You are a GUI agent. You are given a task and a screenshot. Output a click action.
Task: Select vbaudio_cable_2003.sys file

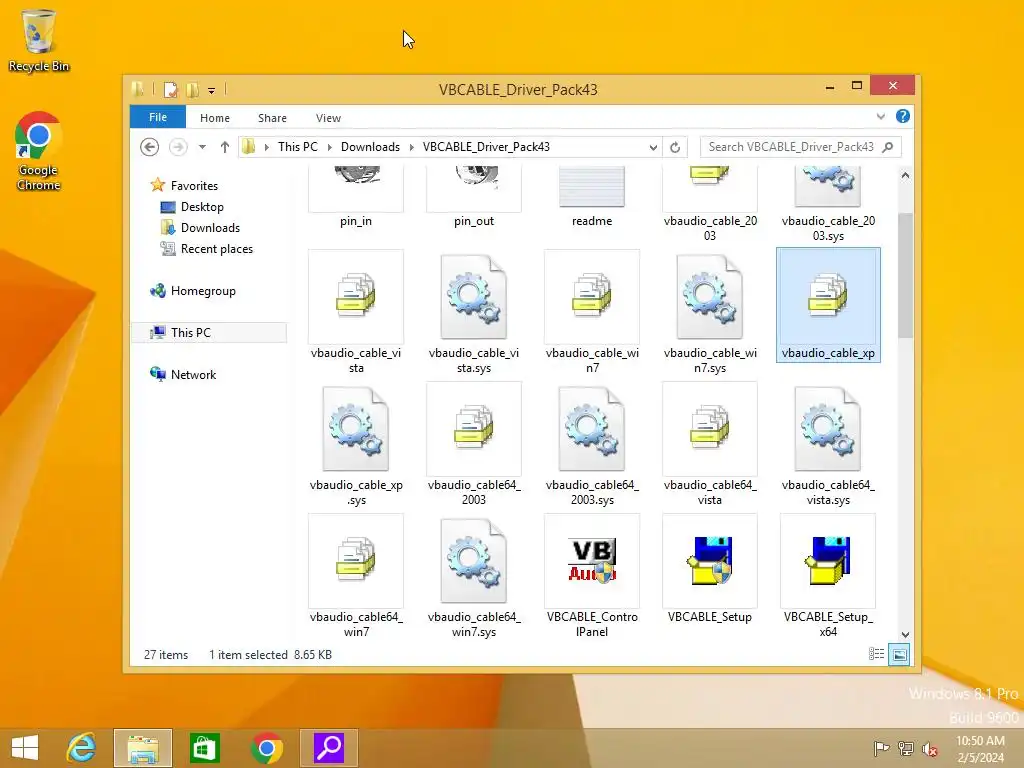(828, 204)
